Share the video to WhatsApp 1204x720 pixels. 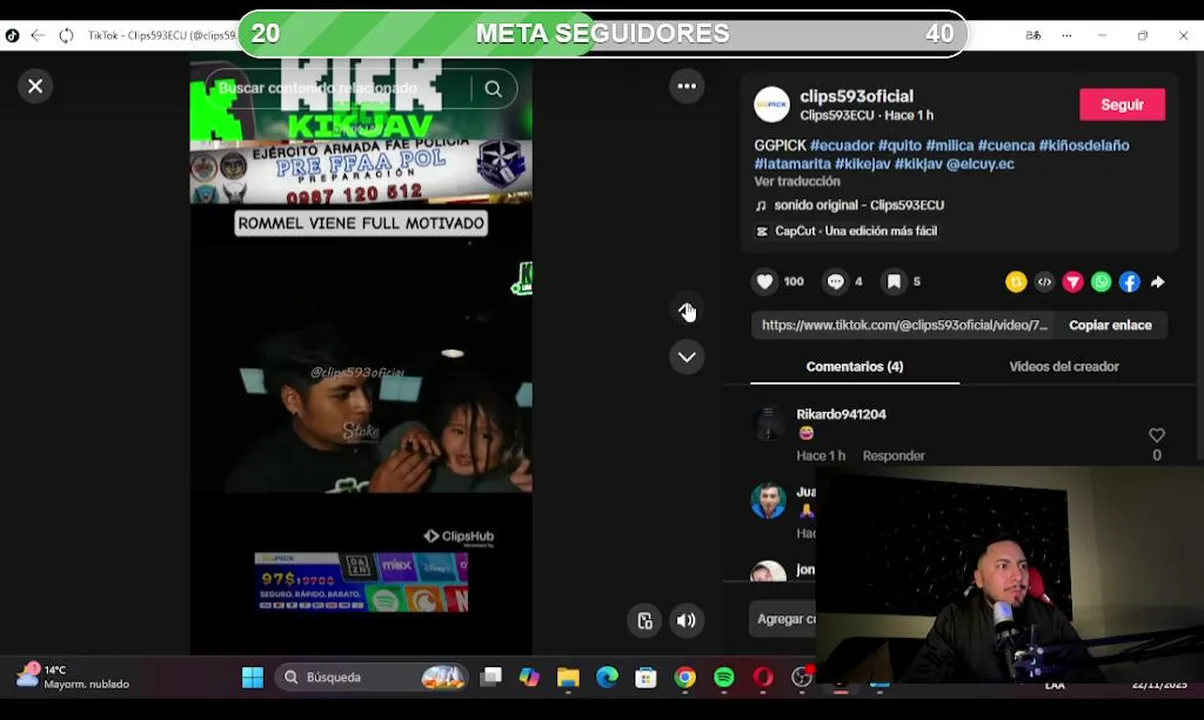1101,282
